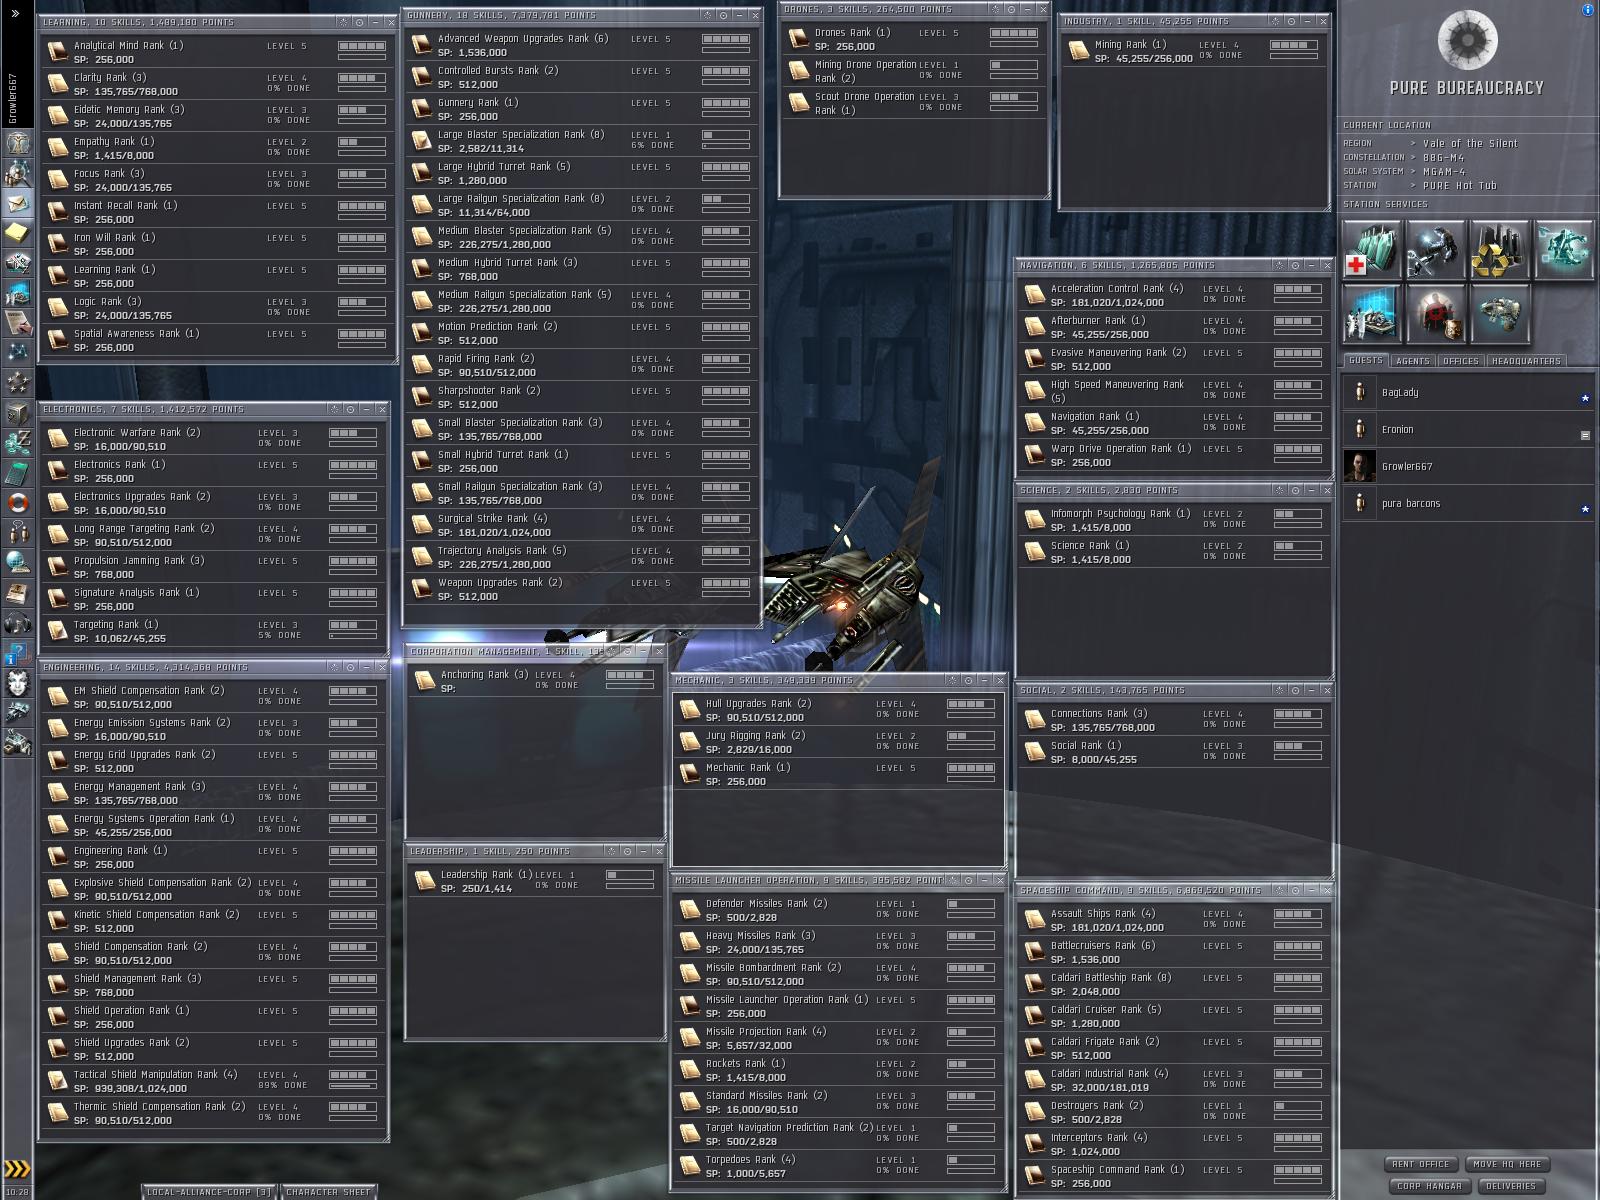1600x1200 pixels.
Task: Select the Caldari Battleship skill row
Action: coord(1173,984)
